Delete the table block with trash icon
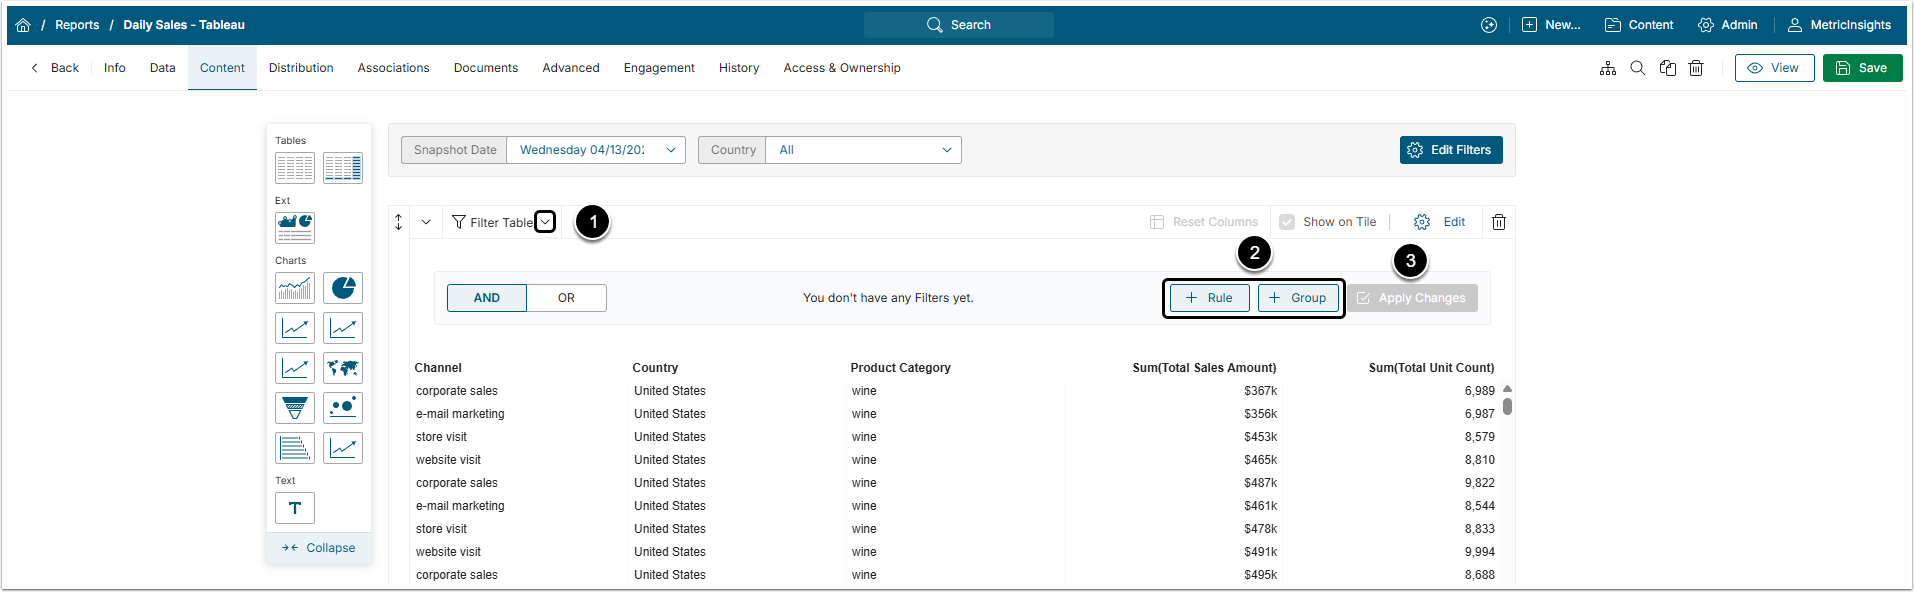Screen dimensions: 1914x592 pyautogui.click(x=1499, y=222)
